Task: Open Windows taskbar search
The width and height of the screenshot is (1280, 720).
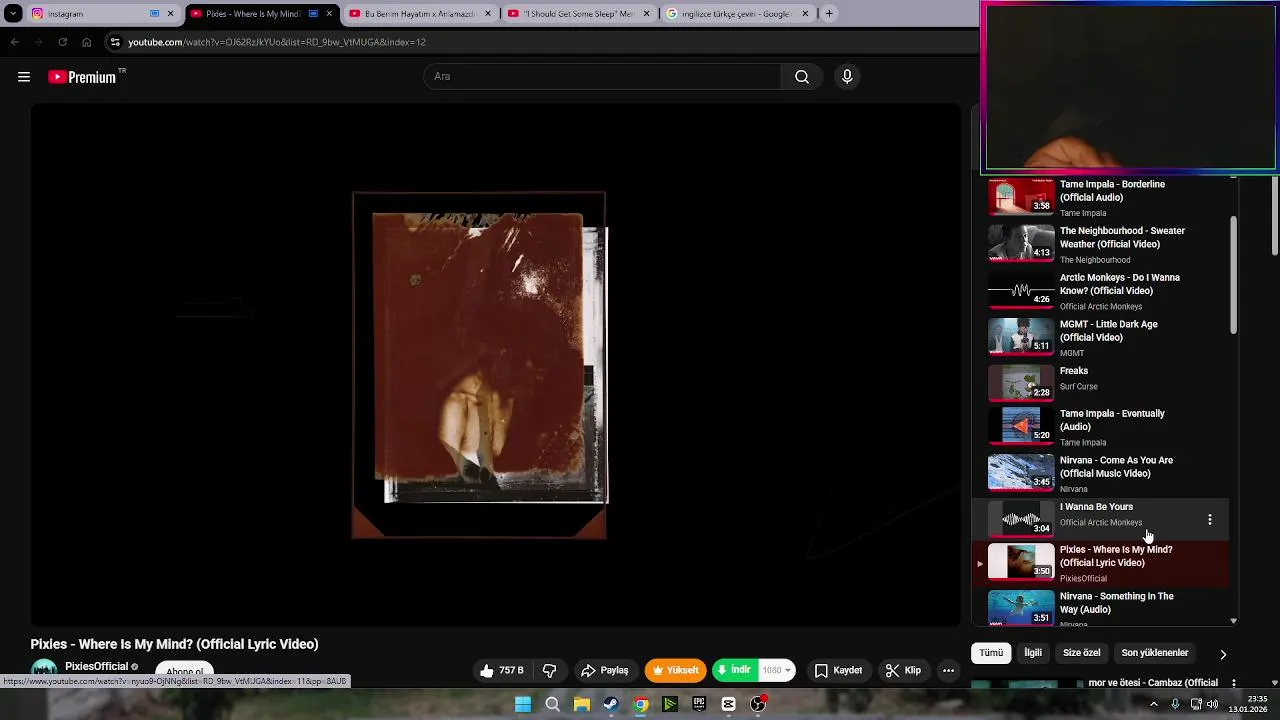Action: tap(552, 704)
